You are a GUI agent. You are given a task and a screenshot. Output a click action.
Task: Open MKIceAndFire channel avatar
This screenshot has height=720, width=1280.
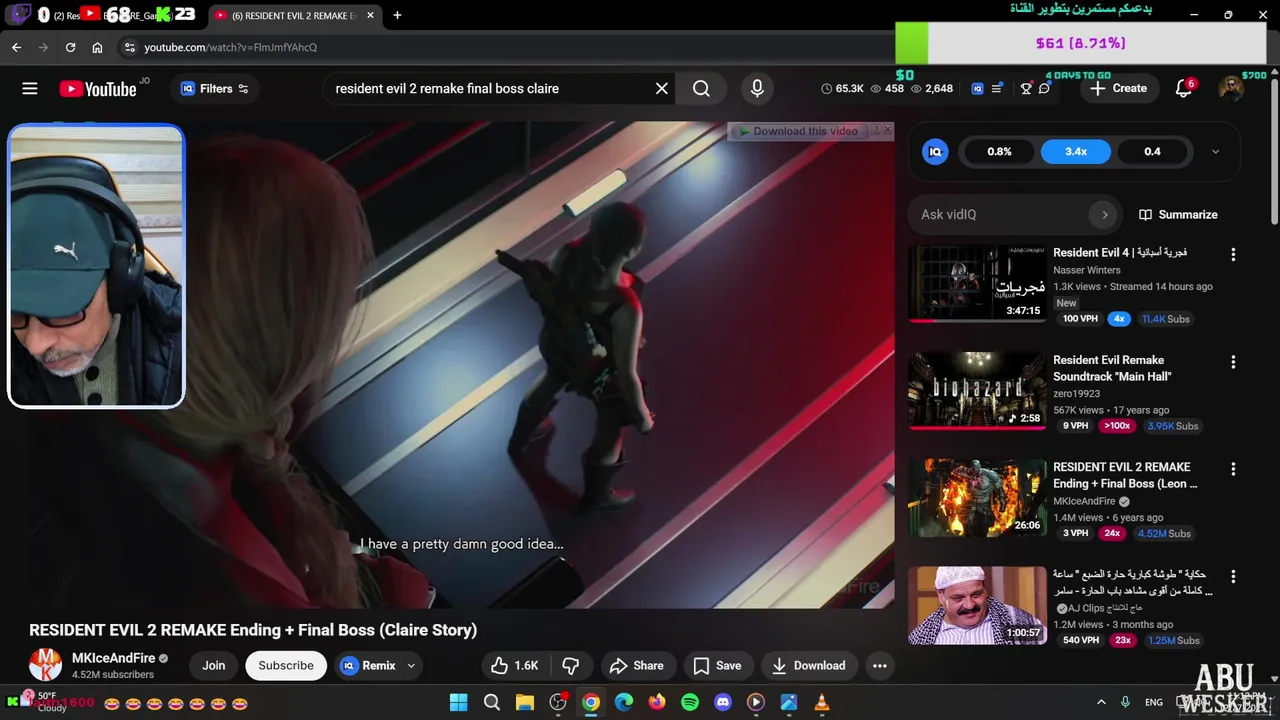(45, 665)
